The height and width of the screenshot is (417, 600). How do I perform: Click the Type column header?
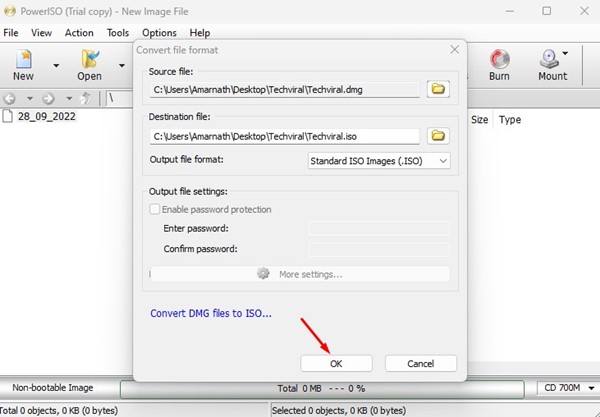click(510, 120)
